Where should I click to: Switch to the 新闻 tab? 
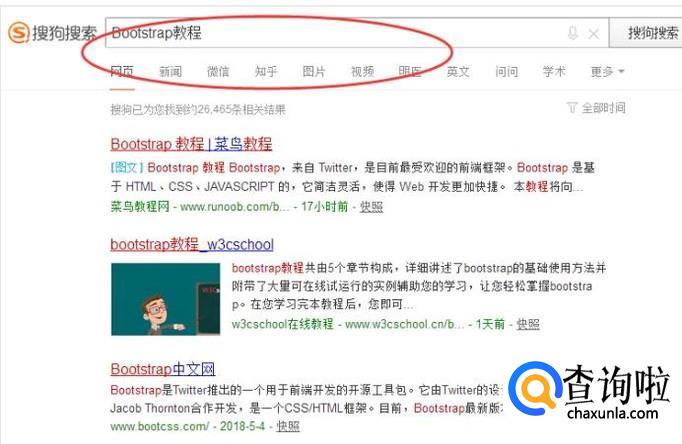[170, 71]
